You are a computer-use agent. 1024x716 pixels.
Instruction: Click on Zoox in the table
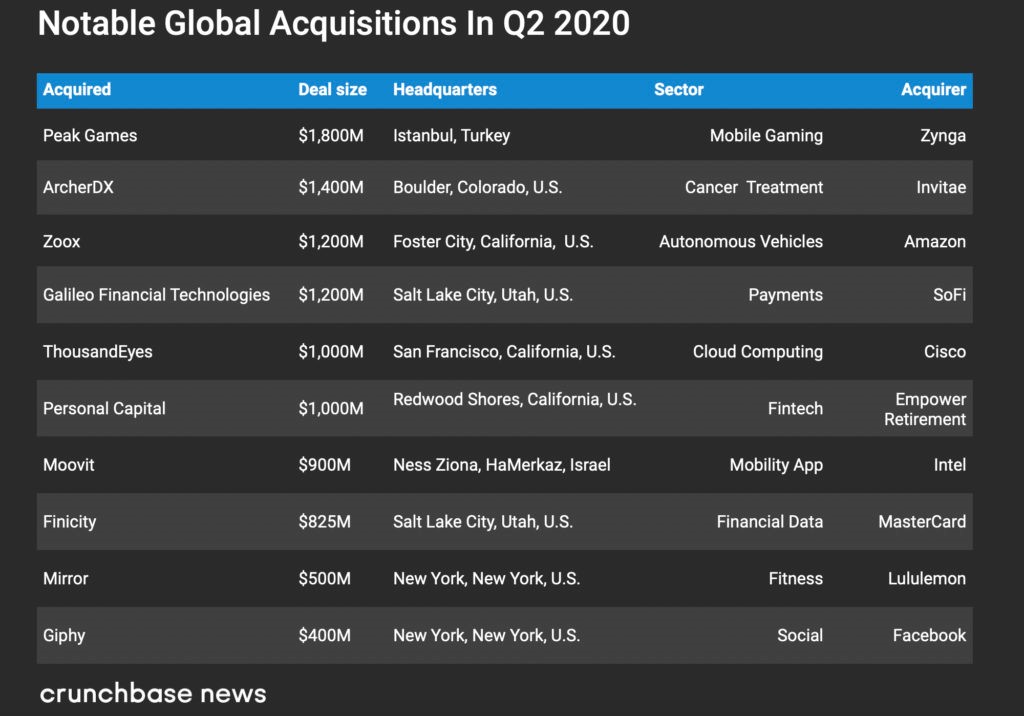[x=62, y=242]
